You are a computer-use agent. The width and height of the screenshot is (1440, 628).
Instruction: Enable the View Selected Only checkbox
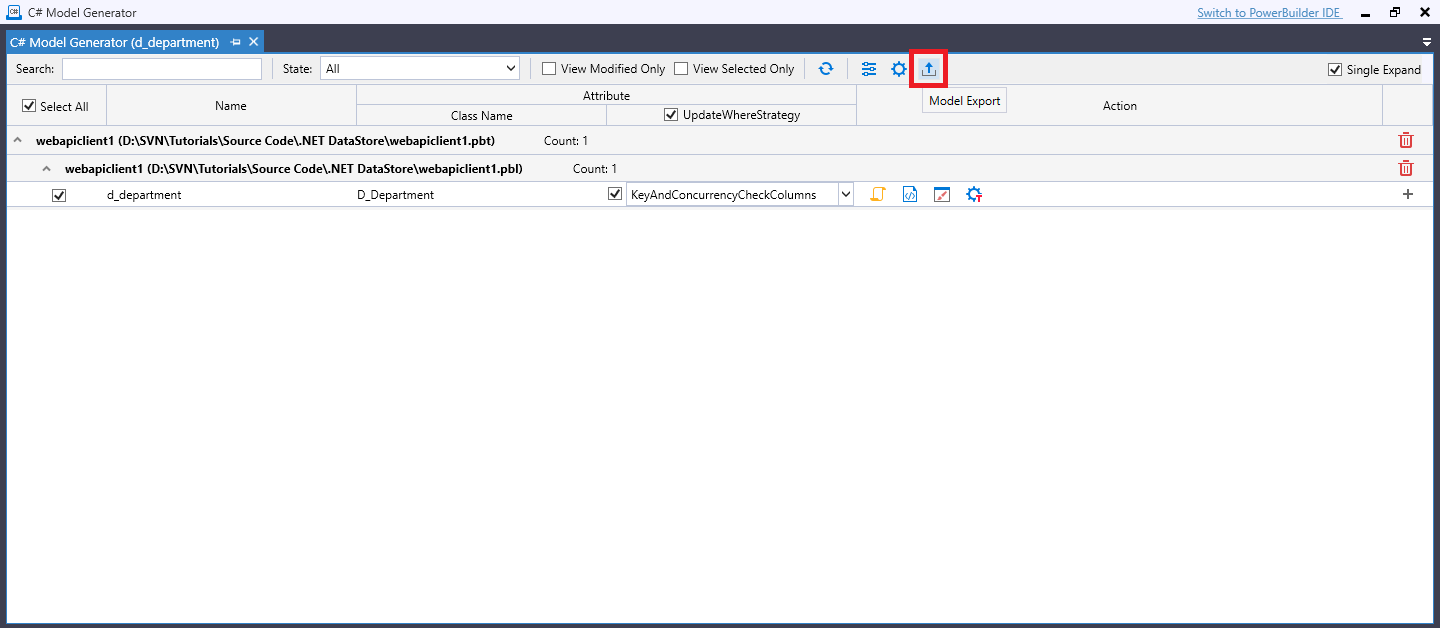coord(681,68)
